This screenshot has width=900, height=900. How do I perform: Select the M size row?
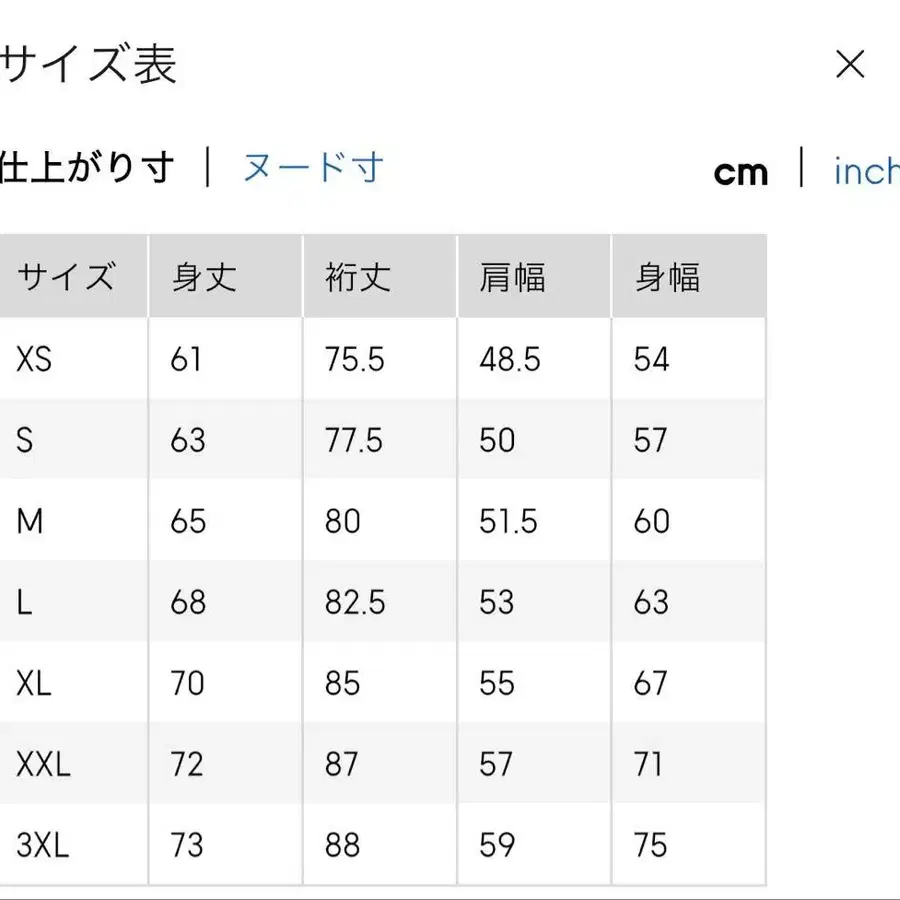pyautogui.click(x=29, y=521)
